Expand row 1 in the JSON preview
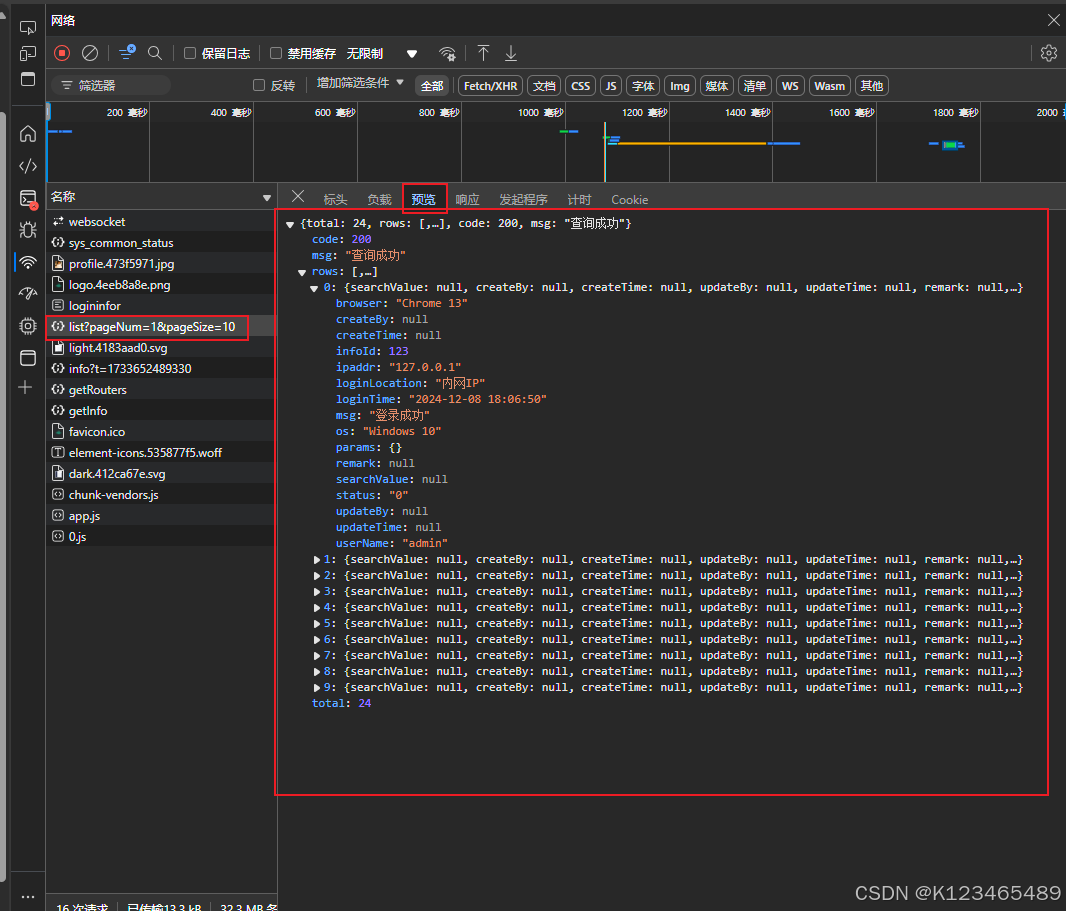Image resolution: width=1066 pixels, height=911 pixels. point(318,560)
